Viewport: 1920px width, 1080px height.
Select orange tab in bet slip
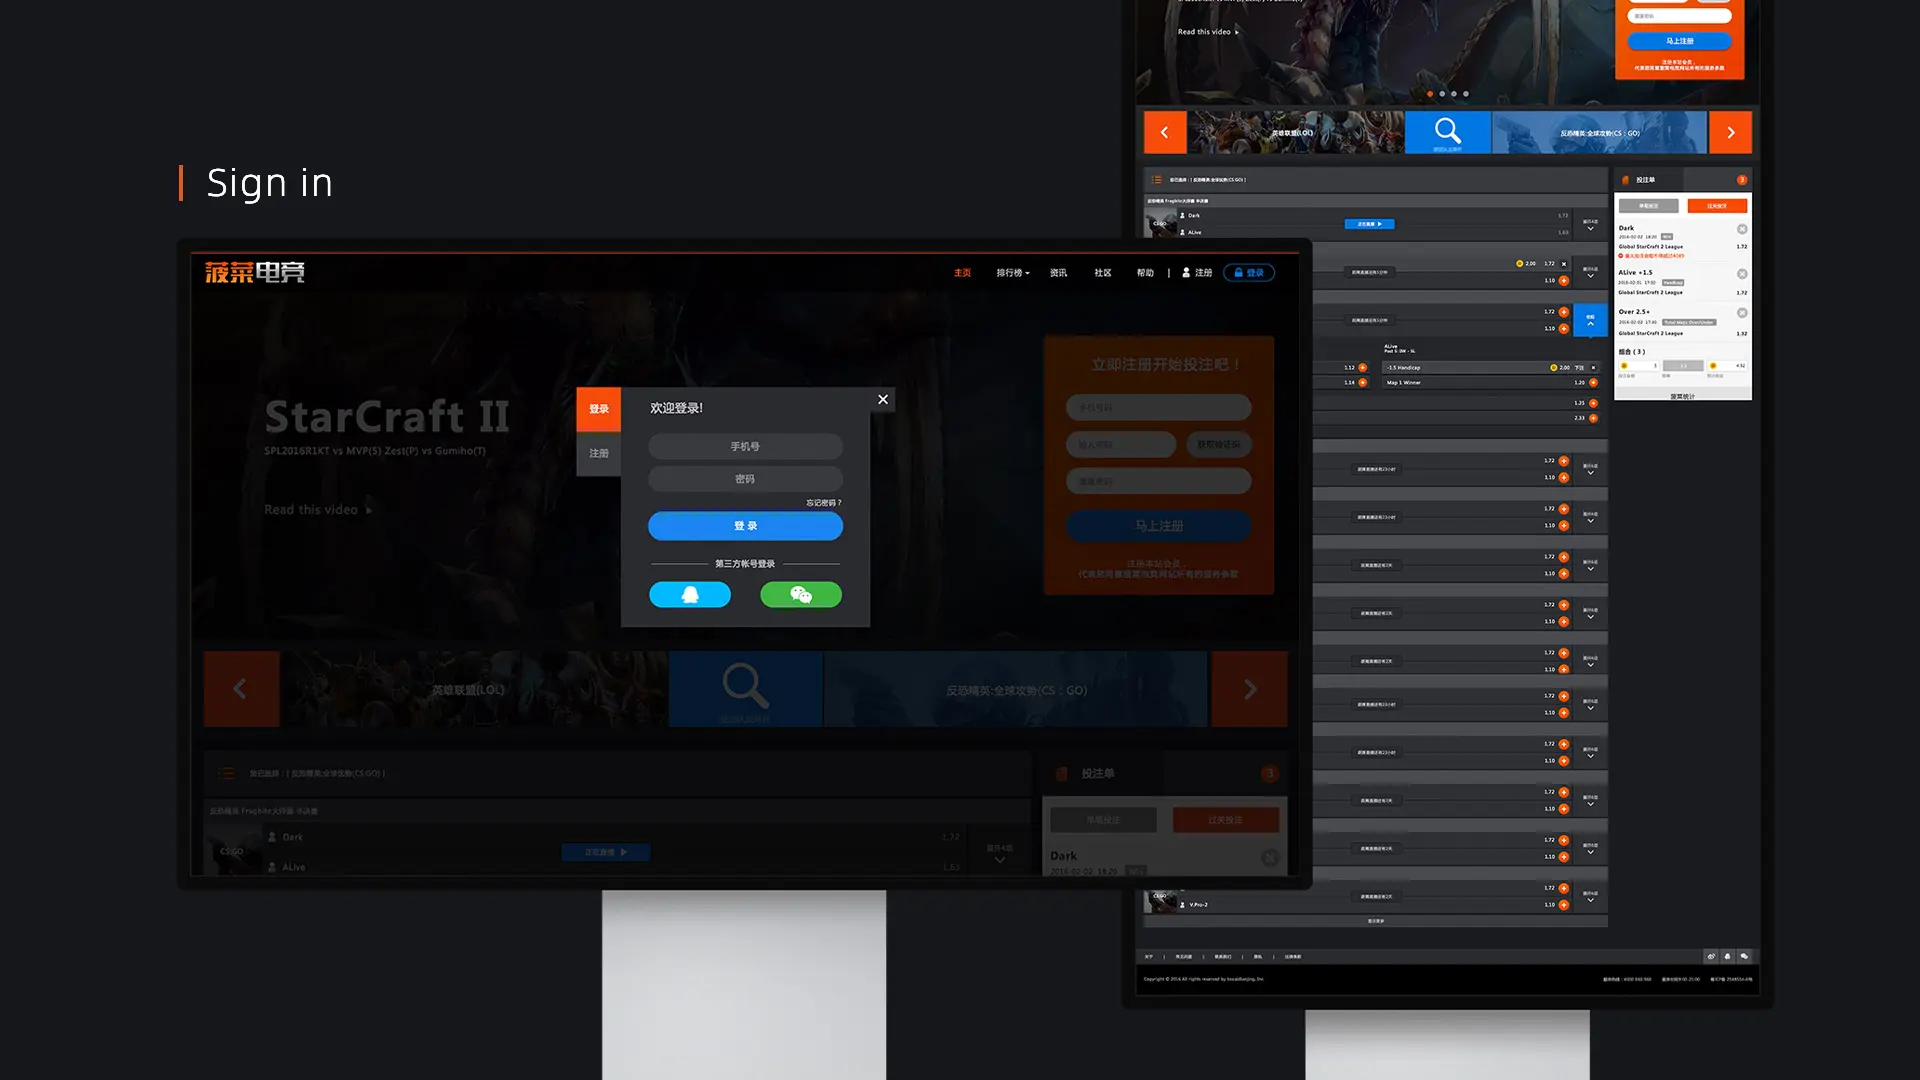click(1717, 206)
